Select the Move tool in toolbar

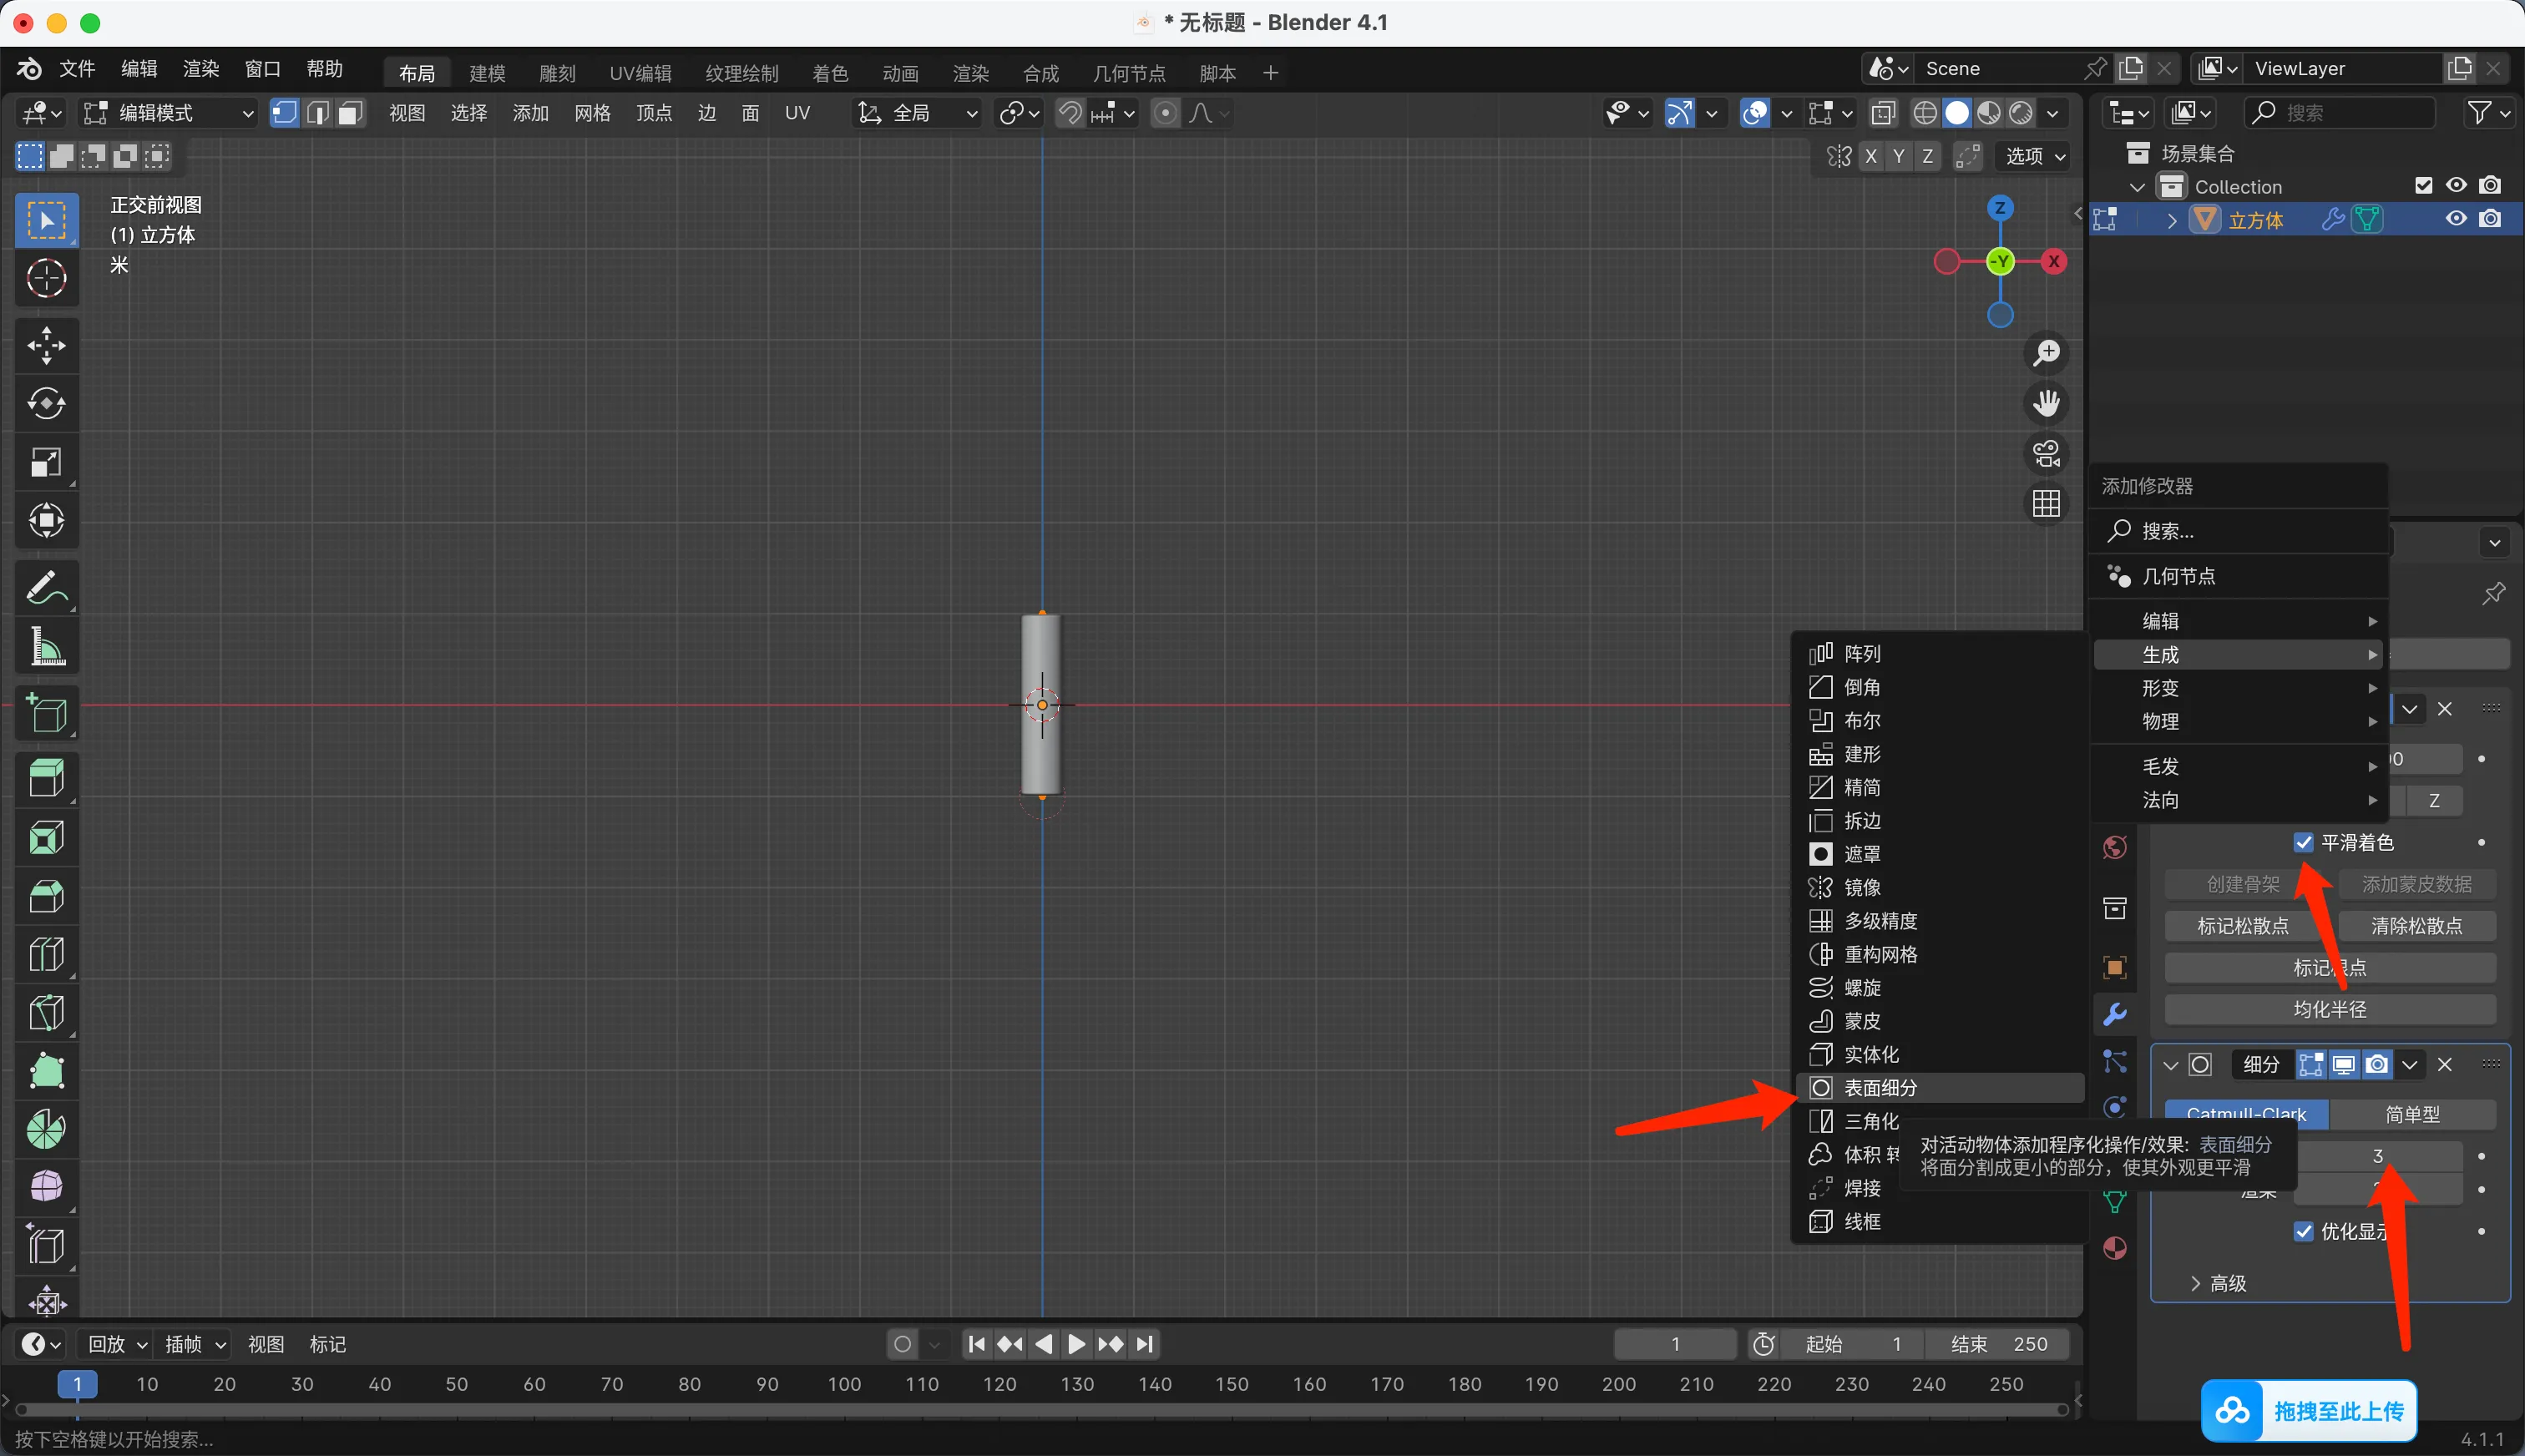pyautogui.click(x=46, y=345)
